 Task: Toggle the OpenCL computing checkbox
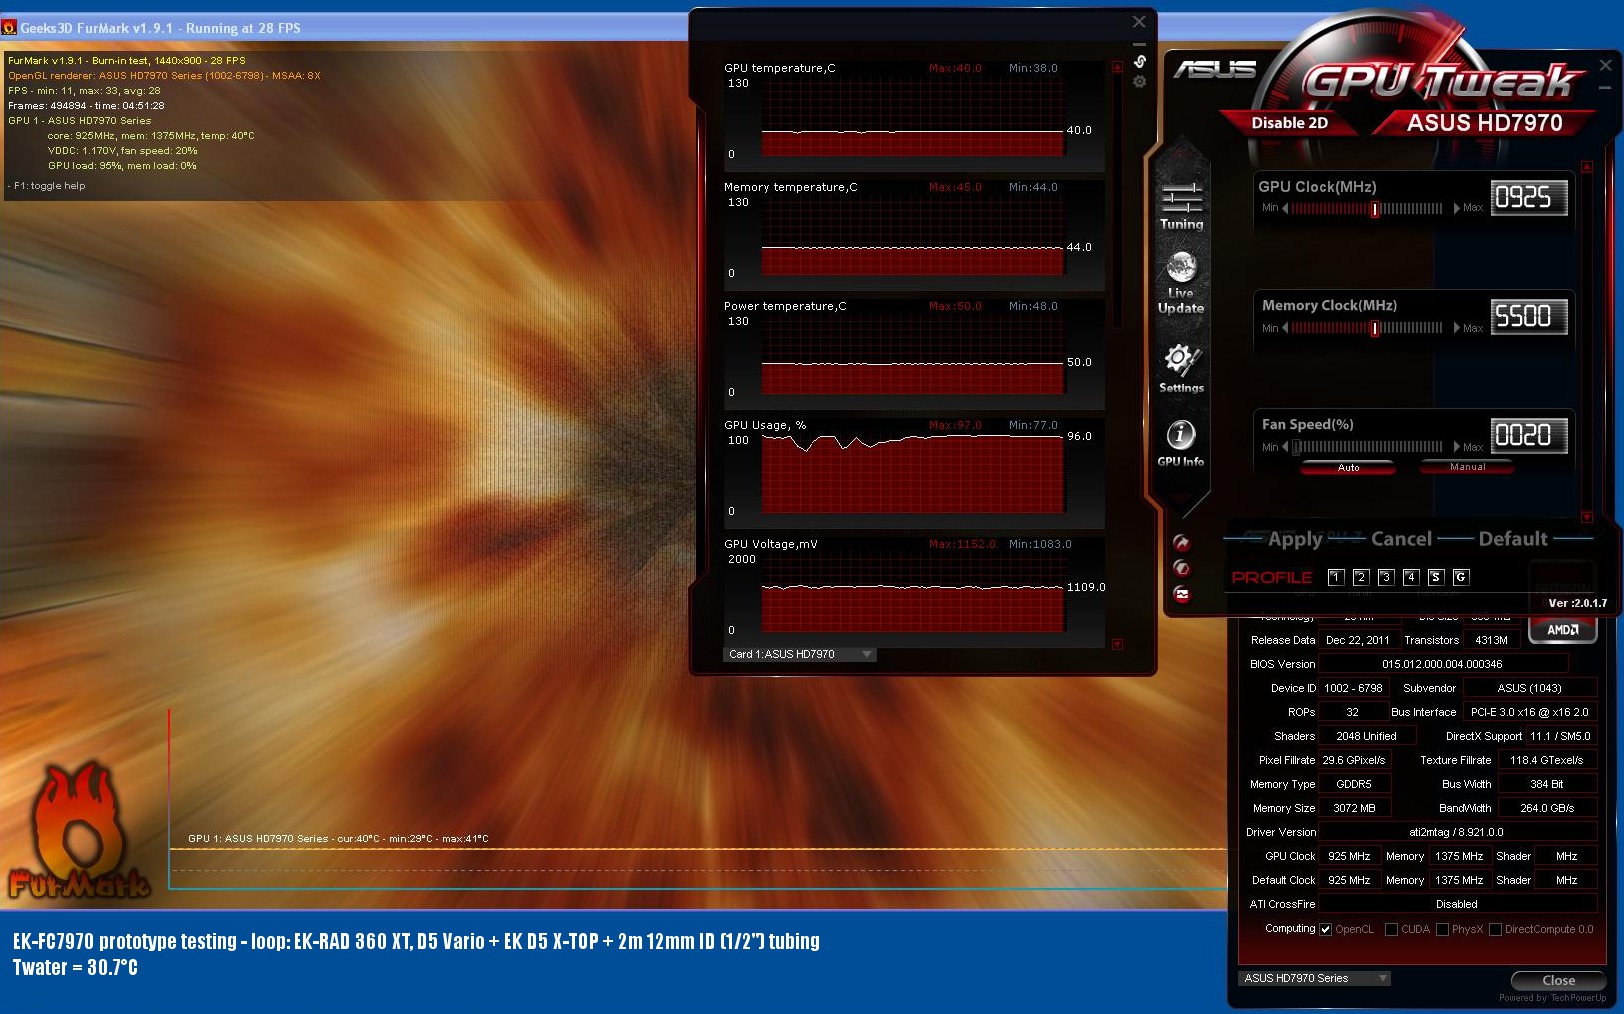(1326, 929)
